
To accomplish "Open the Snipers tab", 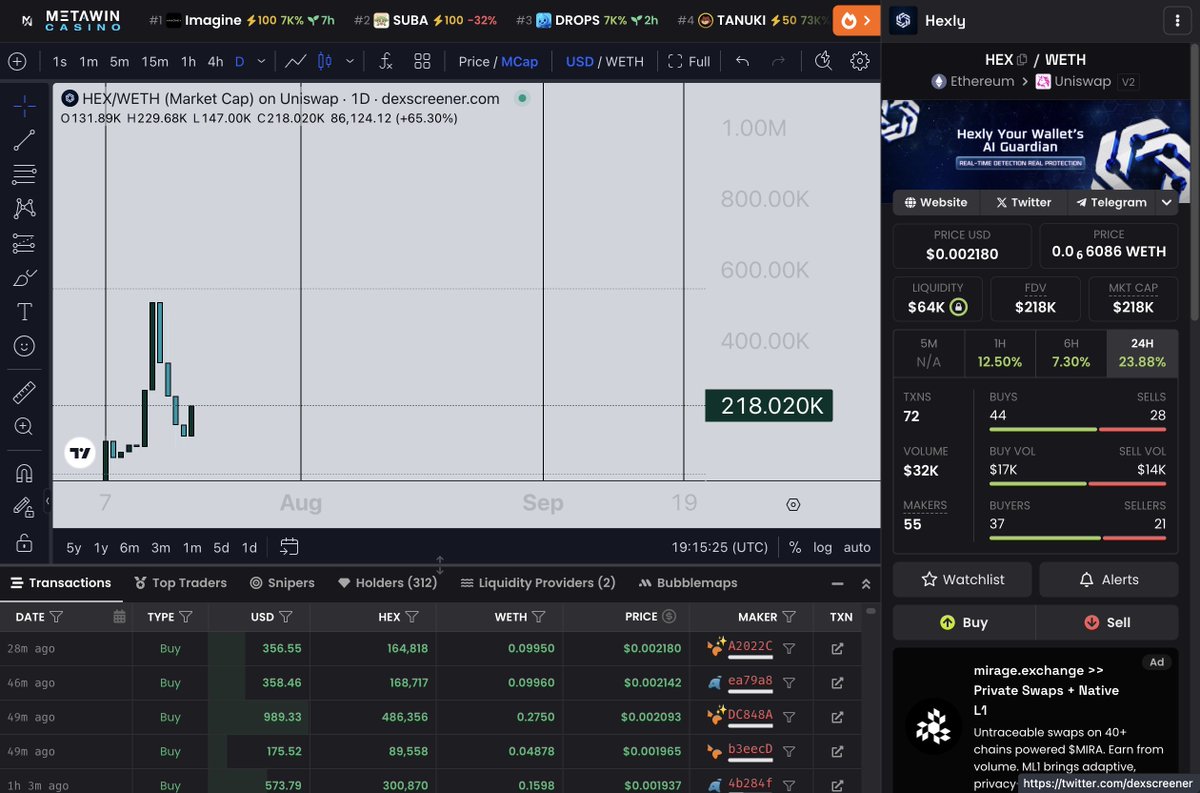I will point(282,583).
